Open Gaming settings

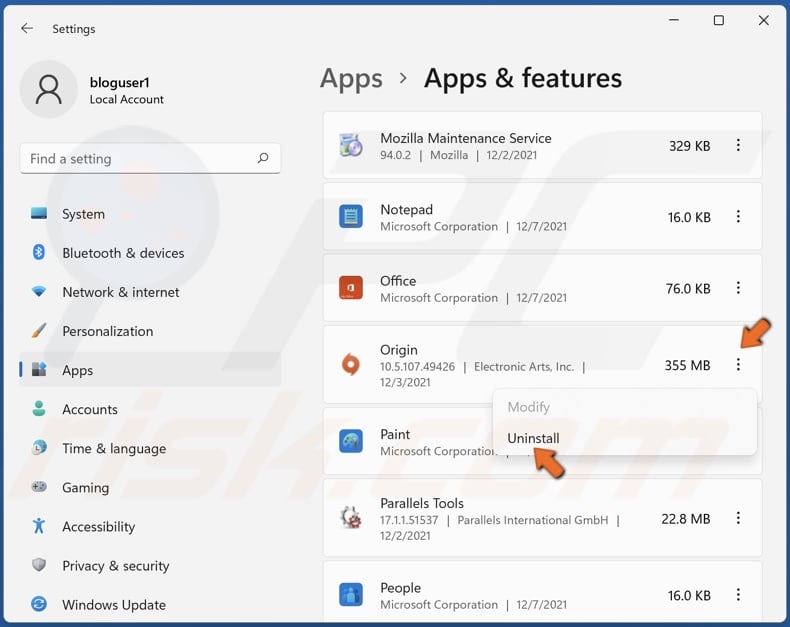point(150,487)
